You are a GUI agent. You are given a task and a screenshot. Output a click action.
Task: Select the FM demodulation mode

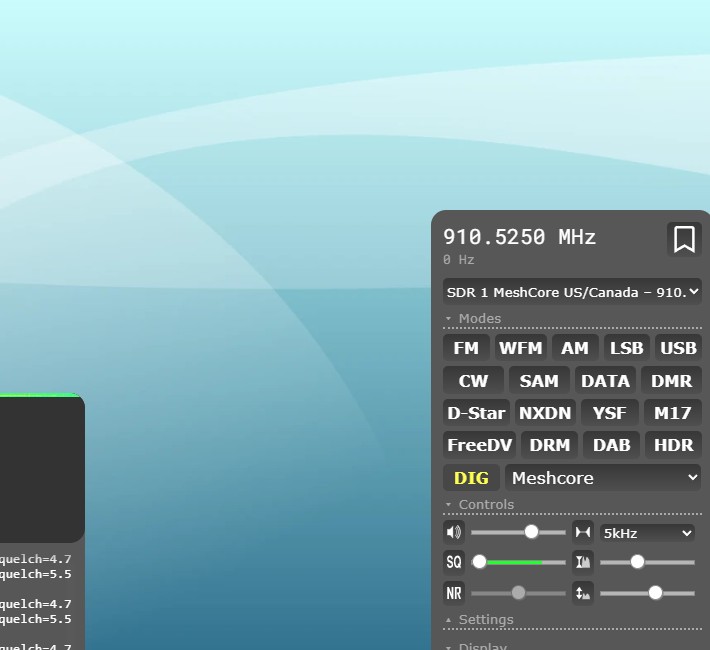(466, 348)
